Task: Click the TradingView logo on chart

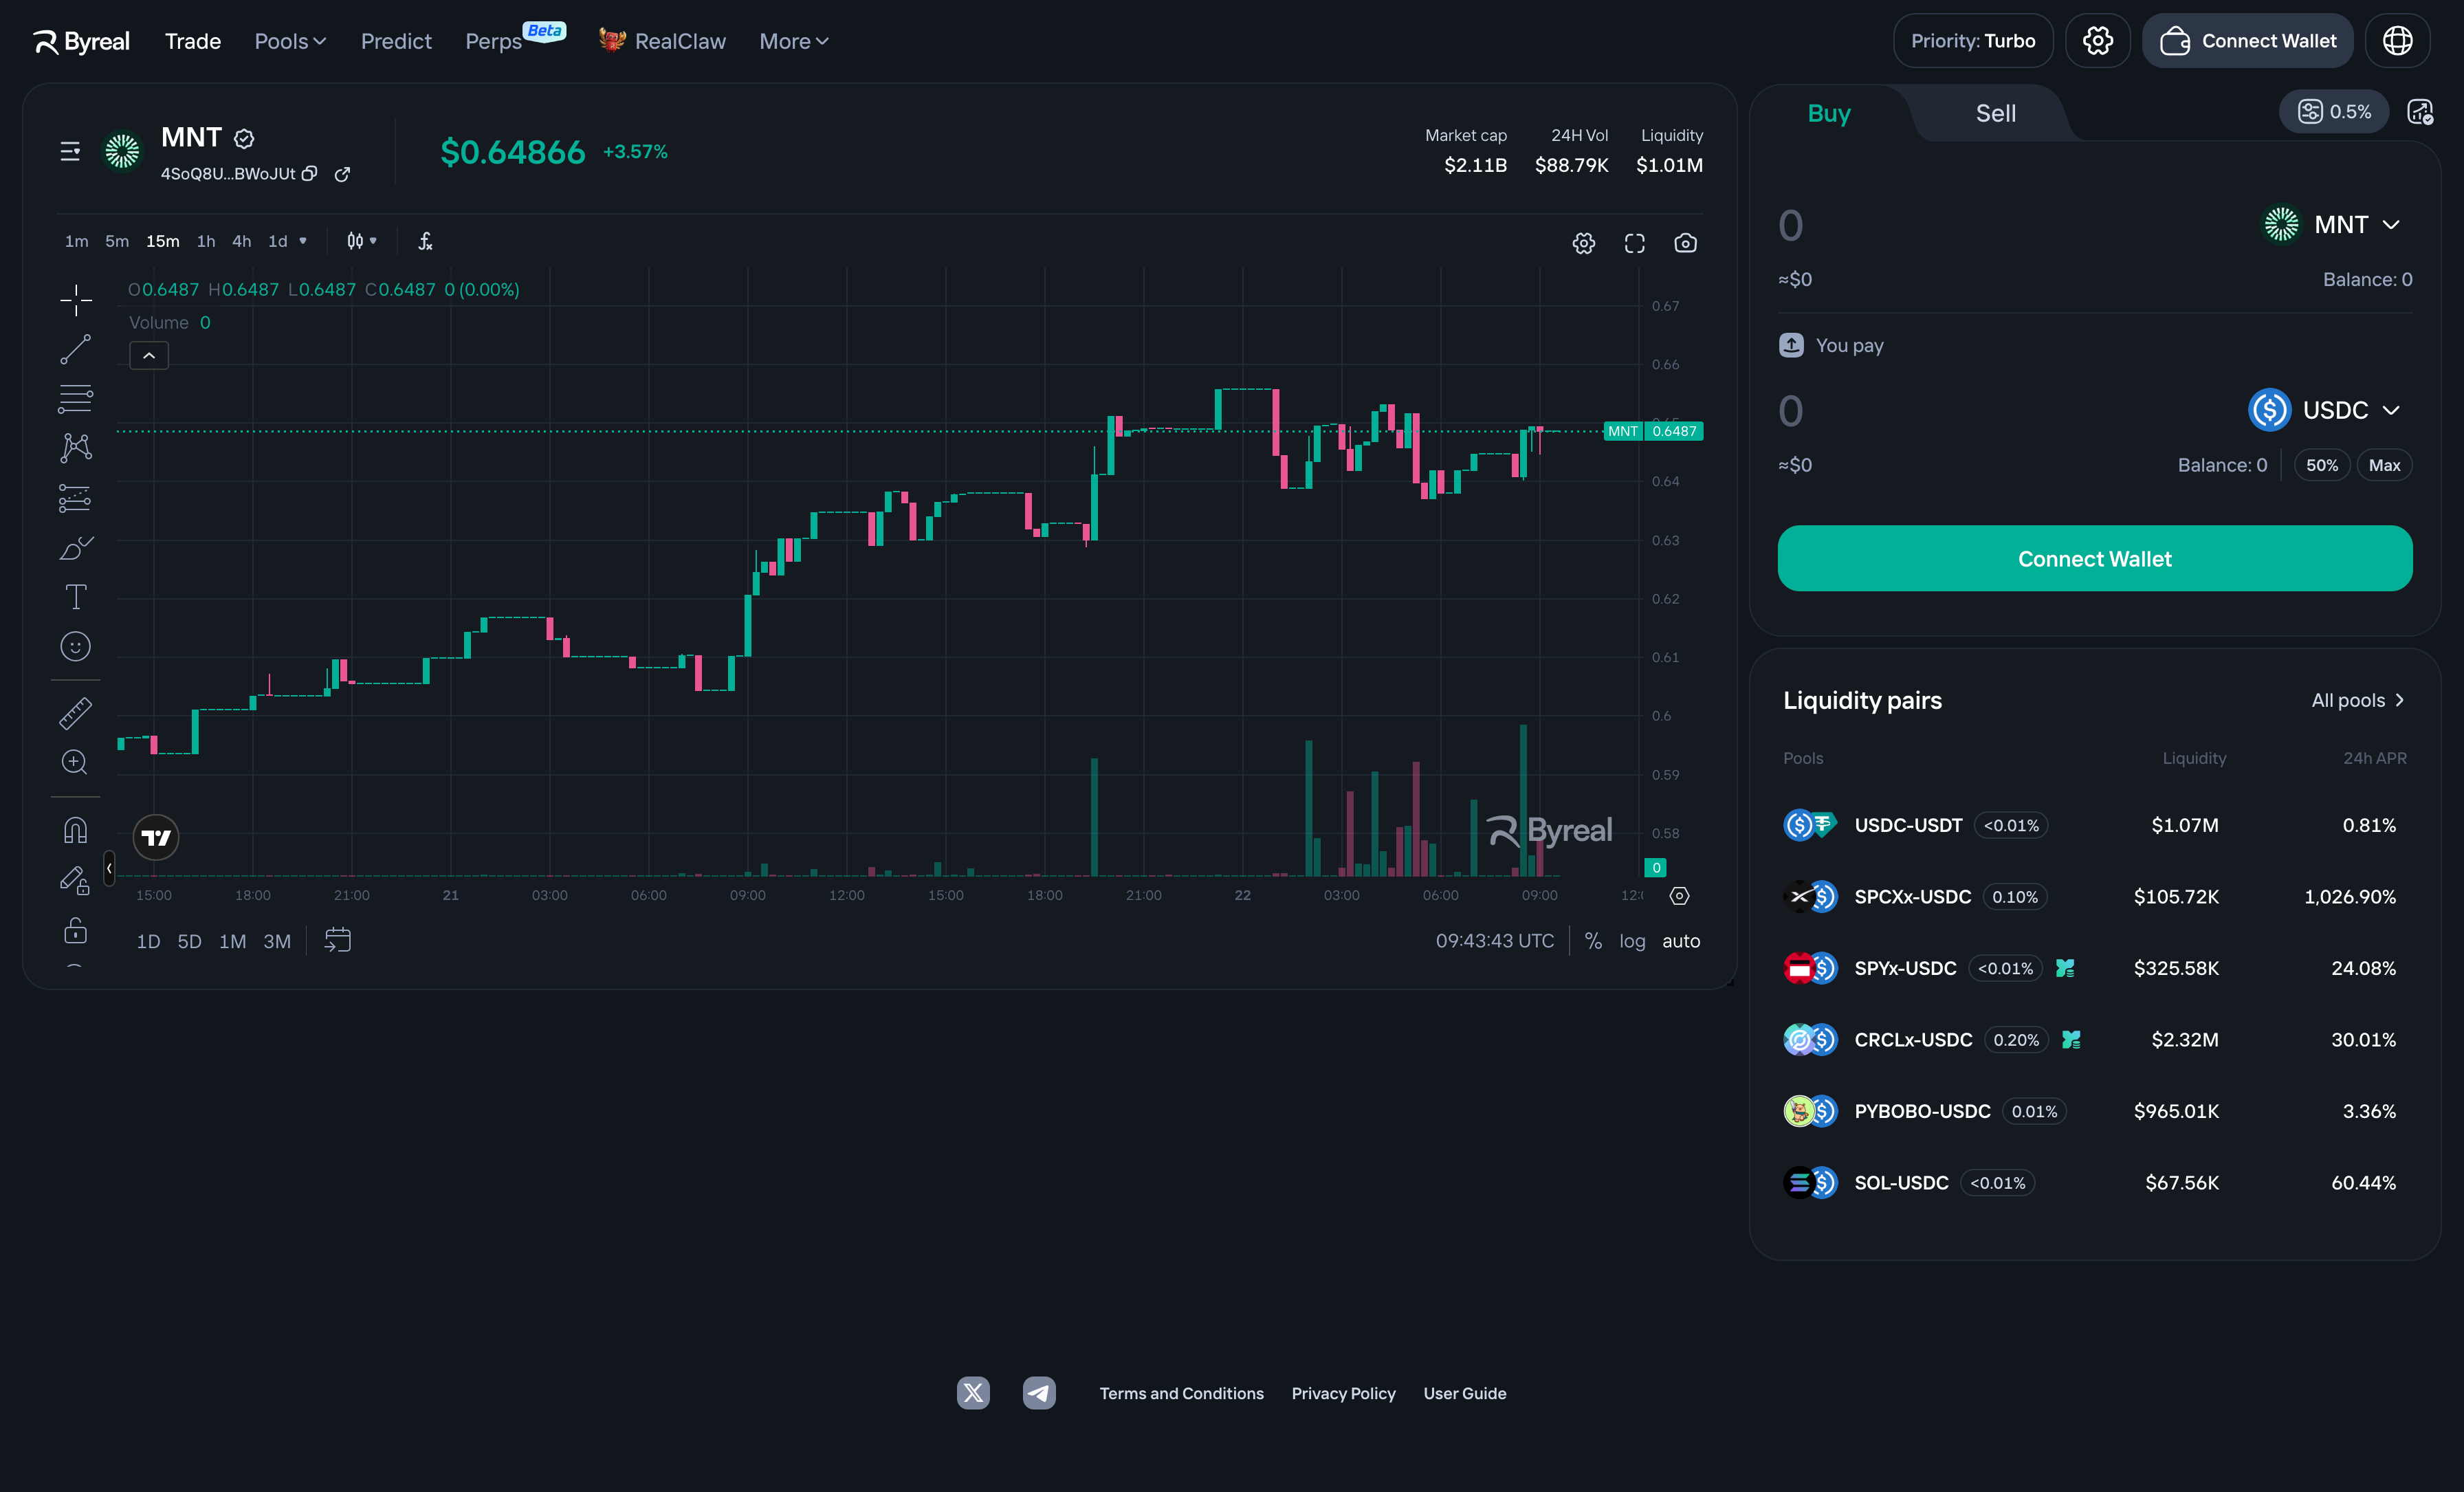Action: (x=156, y=837)
